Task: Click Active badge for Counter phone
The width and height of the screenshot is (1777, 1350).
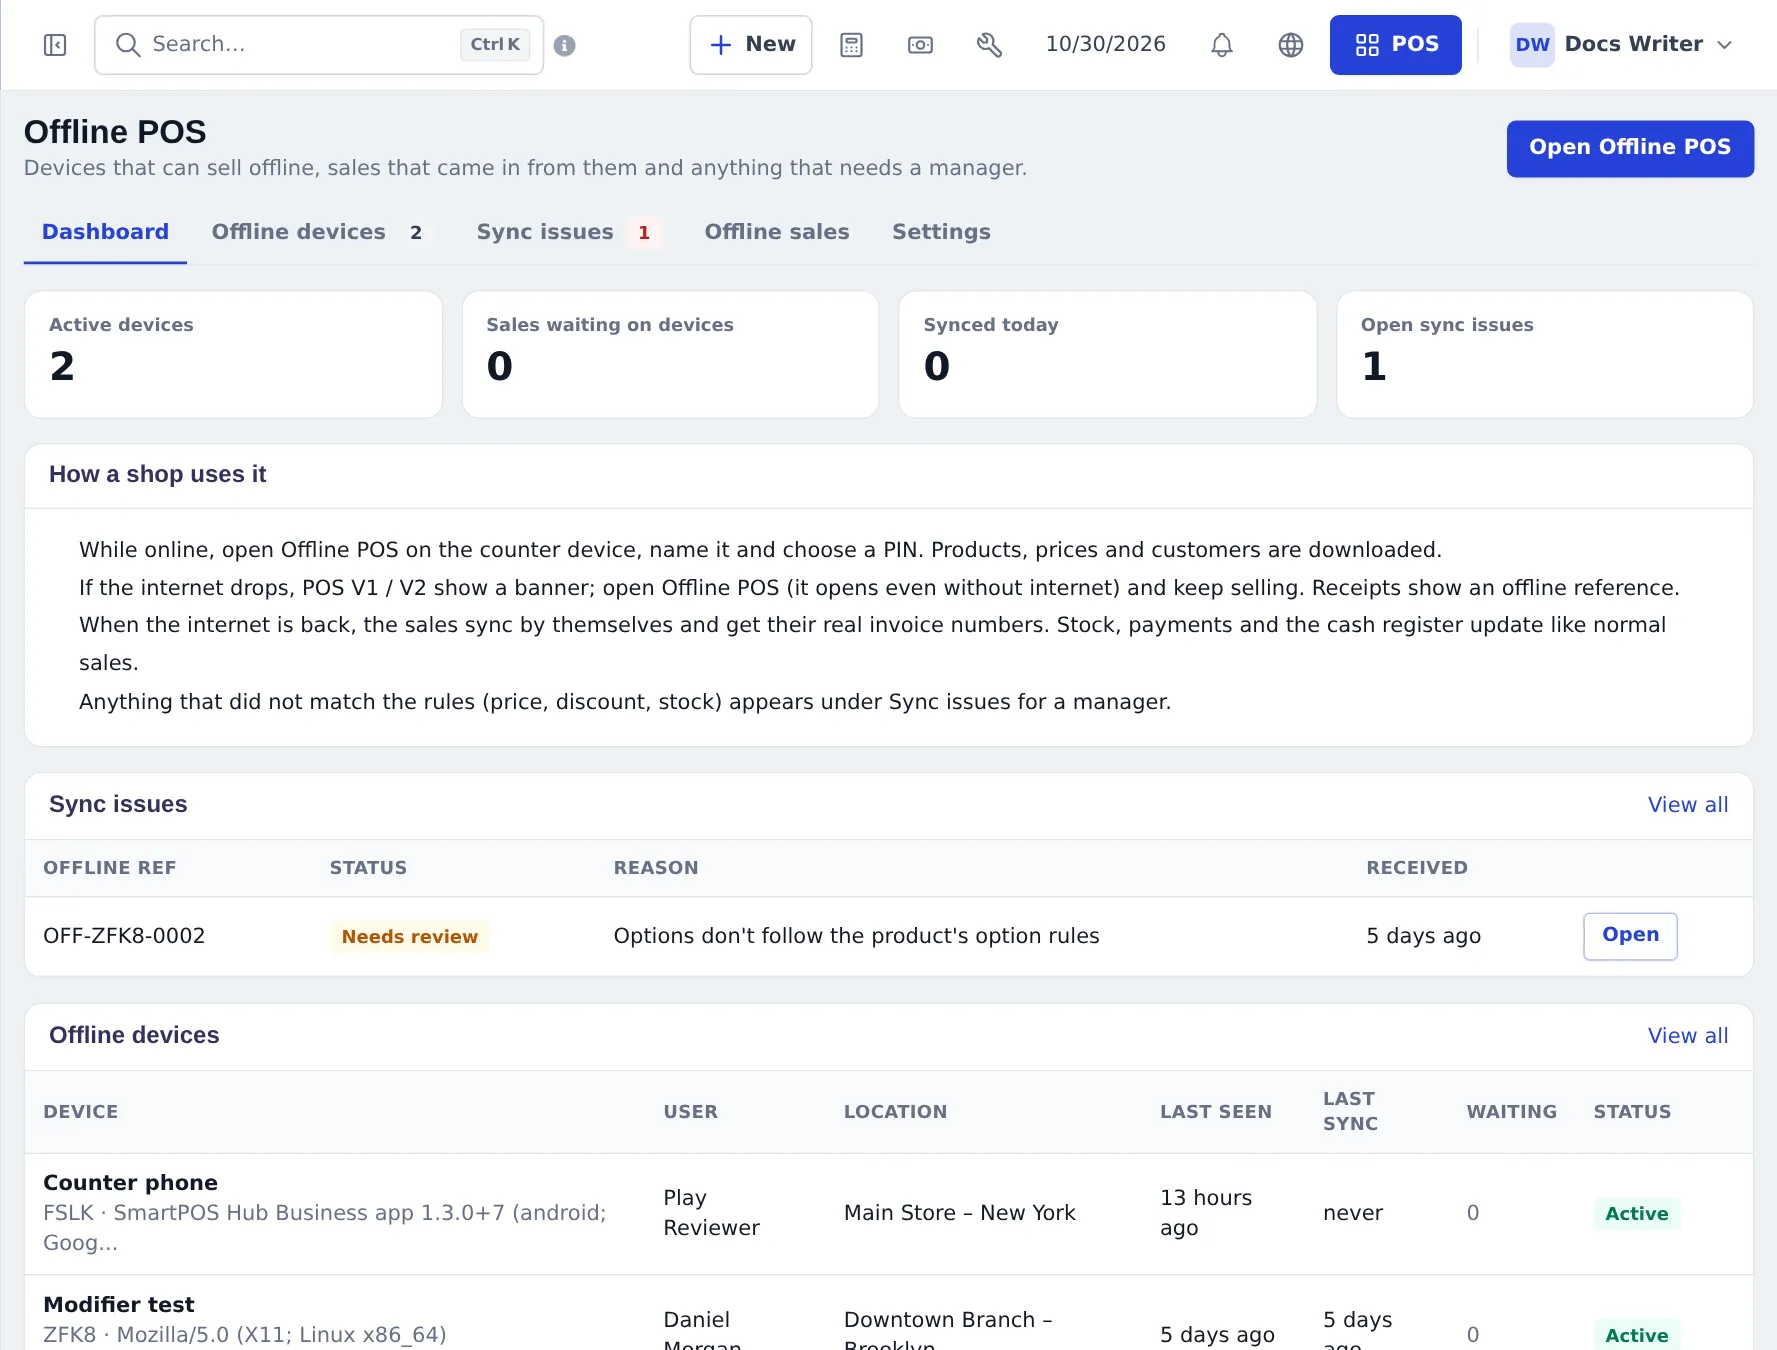Action: click(x=1636, y=1214)
